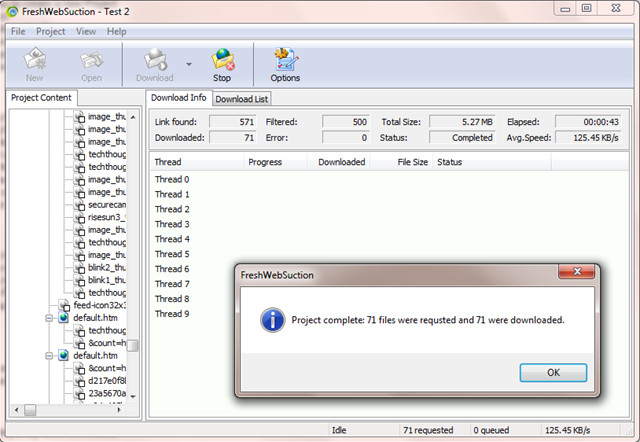
Task: Collapse the default.htm node containing d217e0f8
Action: click(49, 356)
